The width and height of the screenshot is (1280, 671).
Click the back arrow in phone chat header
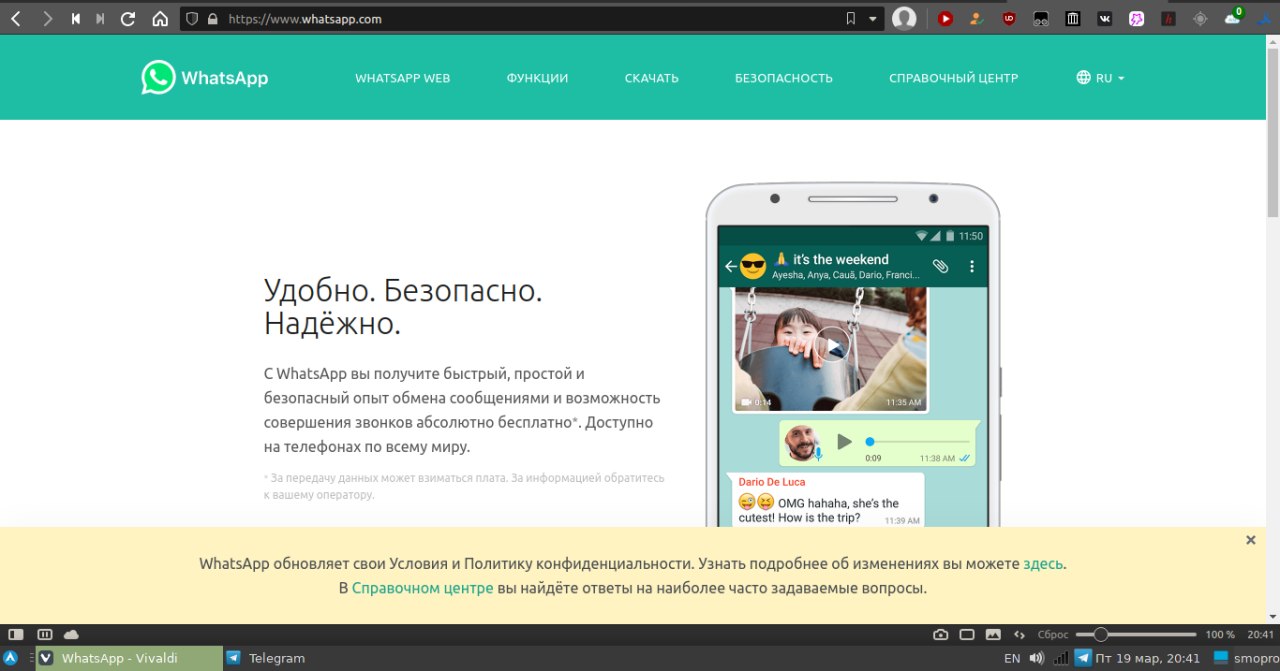(731, 266)
